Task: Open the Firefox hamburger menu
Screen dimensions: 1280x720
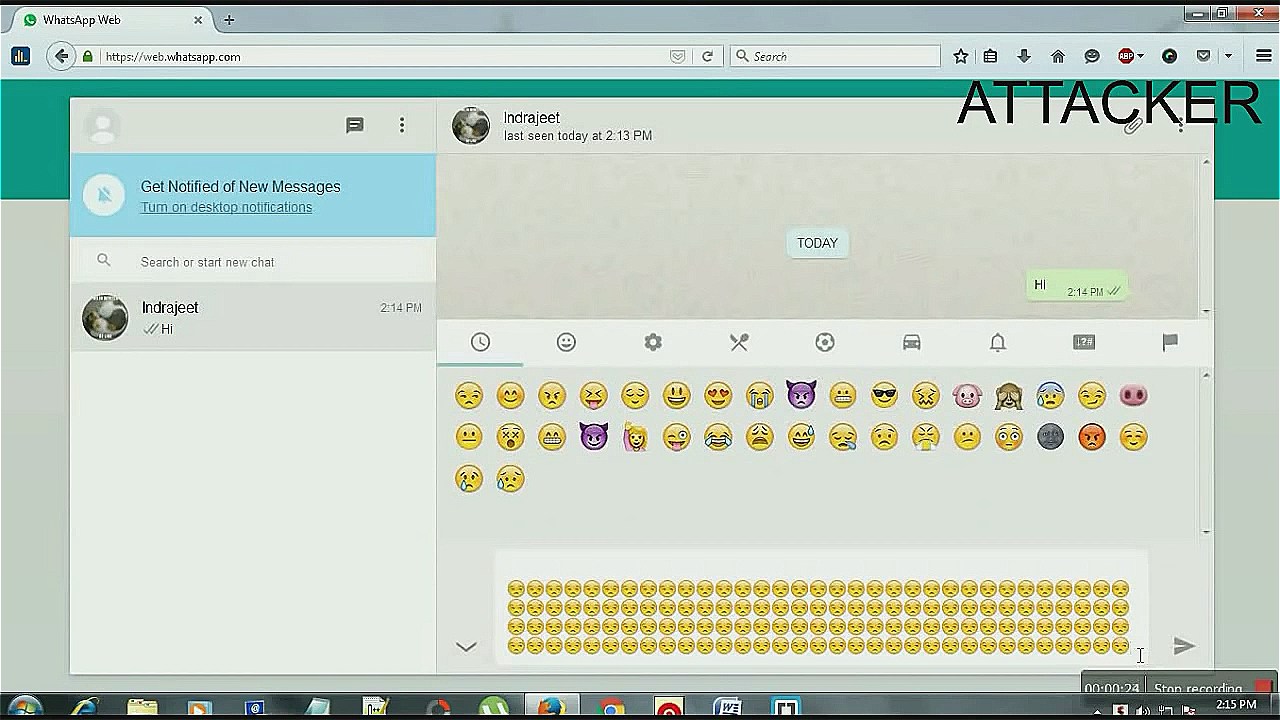Action: pyautogui.click(x=1263, y=57)
